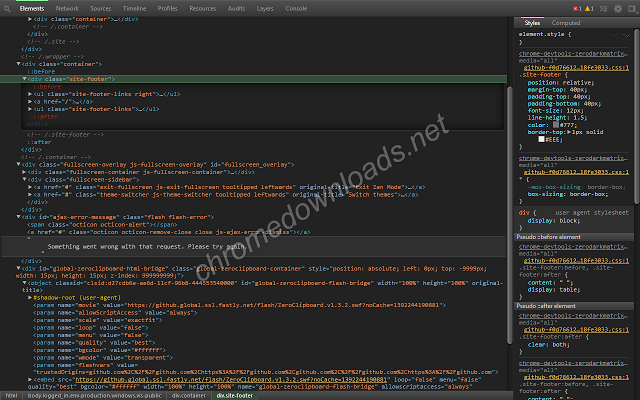
Task: Click the 'position: relative;' declaration
Action: (561, 82)
